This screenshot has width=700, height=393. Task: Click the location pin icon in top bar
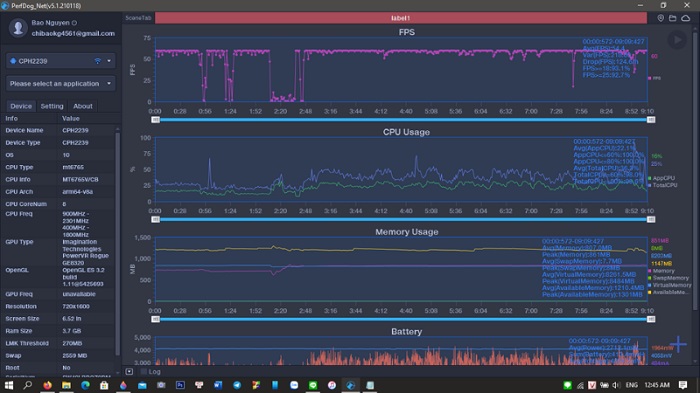click(x=660, y=18)
